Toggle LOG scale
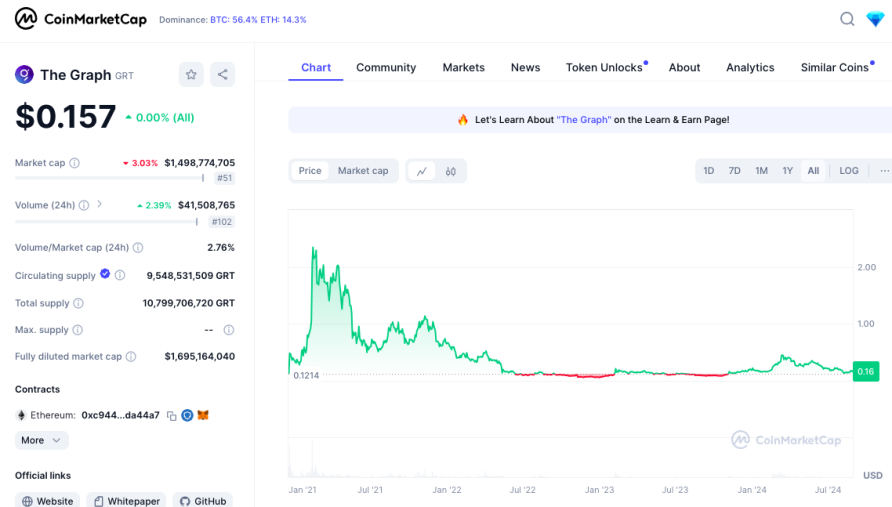Screen dimensions: 892x507 click(x=849, y=171)
